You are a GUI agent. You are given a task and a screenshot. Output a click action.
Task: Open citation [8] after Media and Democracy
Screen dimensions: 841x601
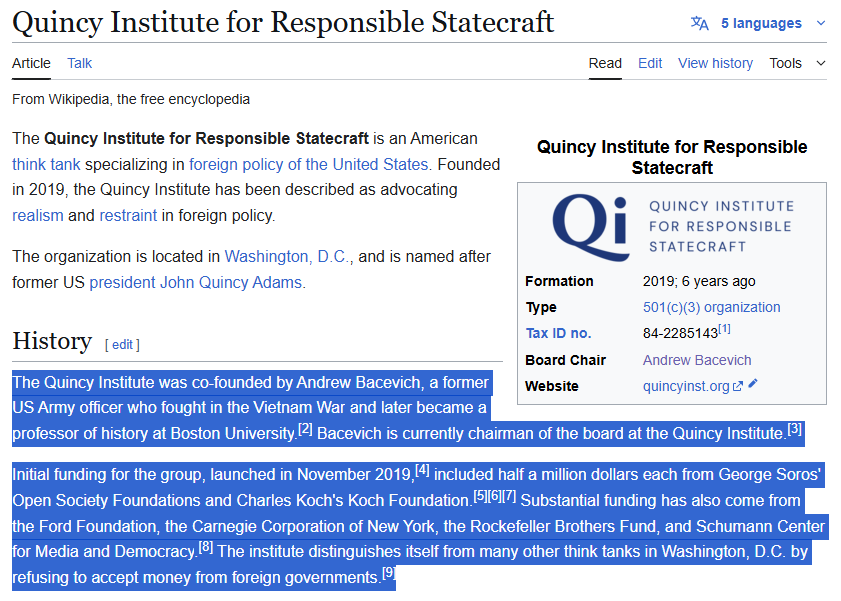click(206, 547)
